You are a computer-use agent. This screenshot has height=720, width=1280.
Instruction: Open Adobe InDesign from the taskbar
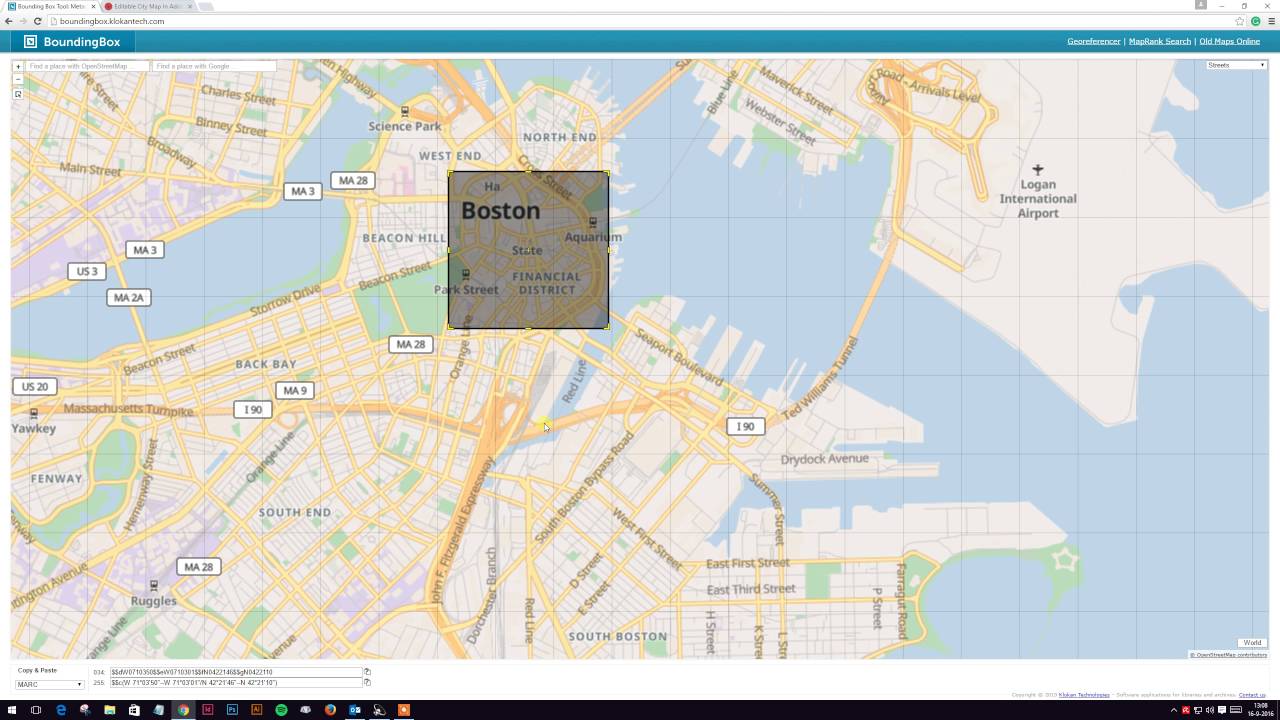[208, 710]
